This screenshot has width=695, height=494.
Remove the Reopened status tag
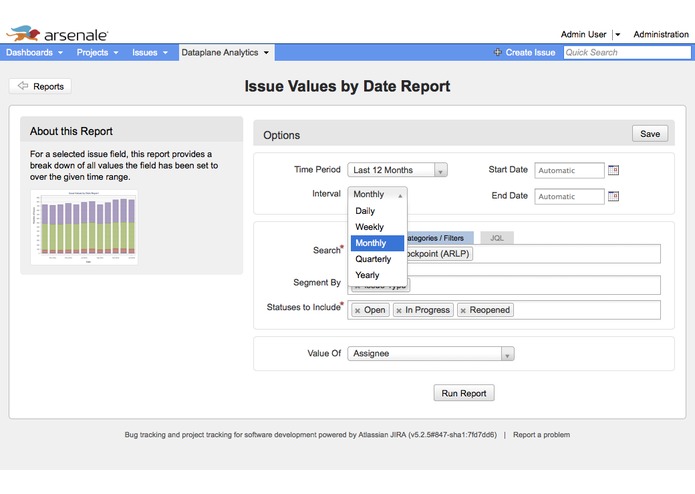coord(463,311)
